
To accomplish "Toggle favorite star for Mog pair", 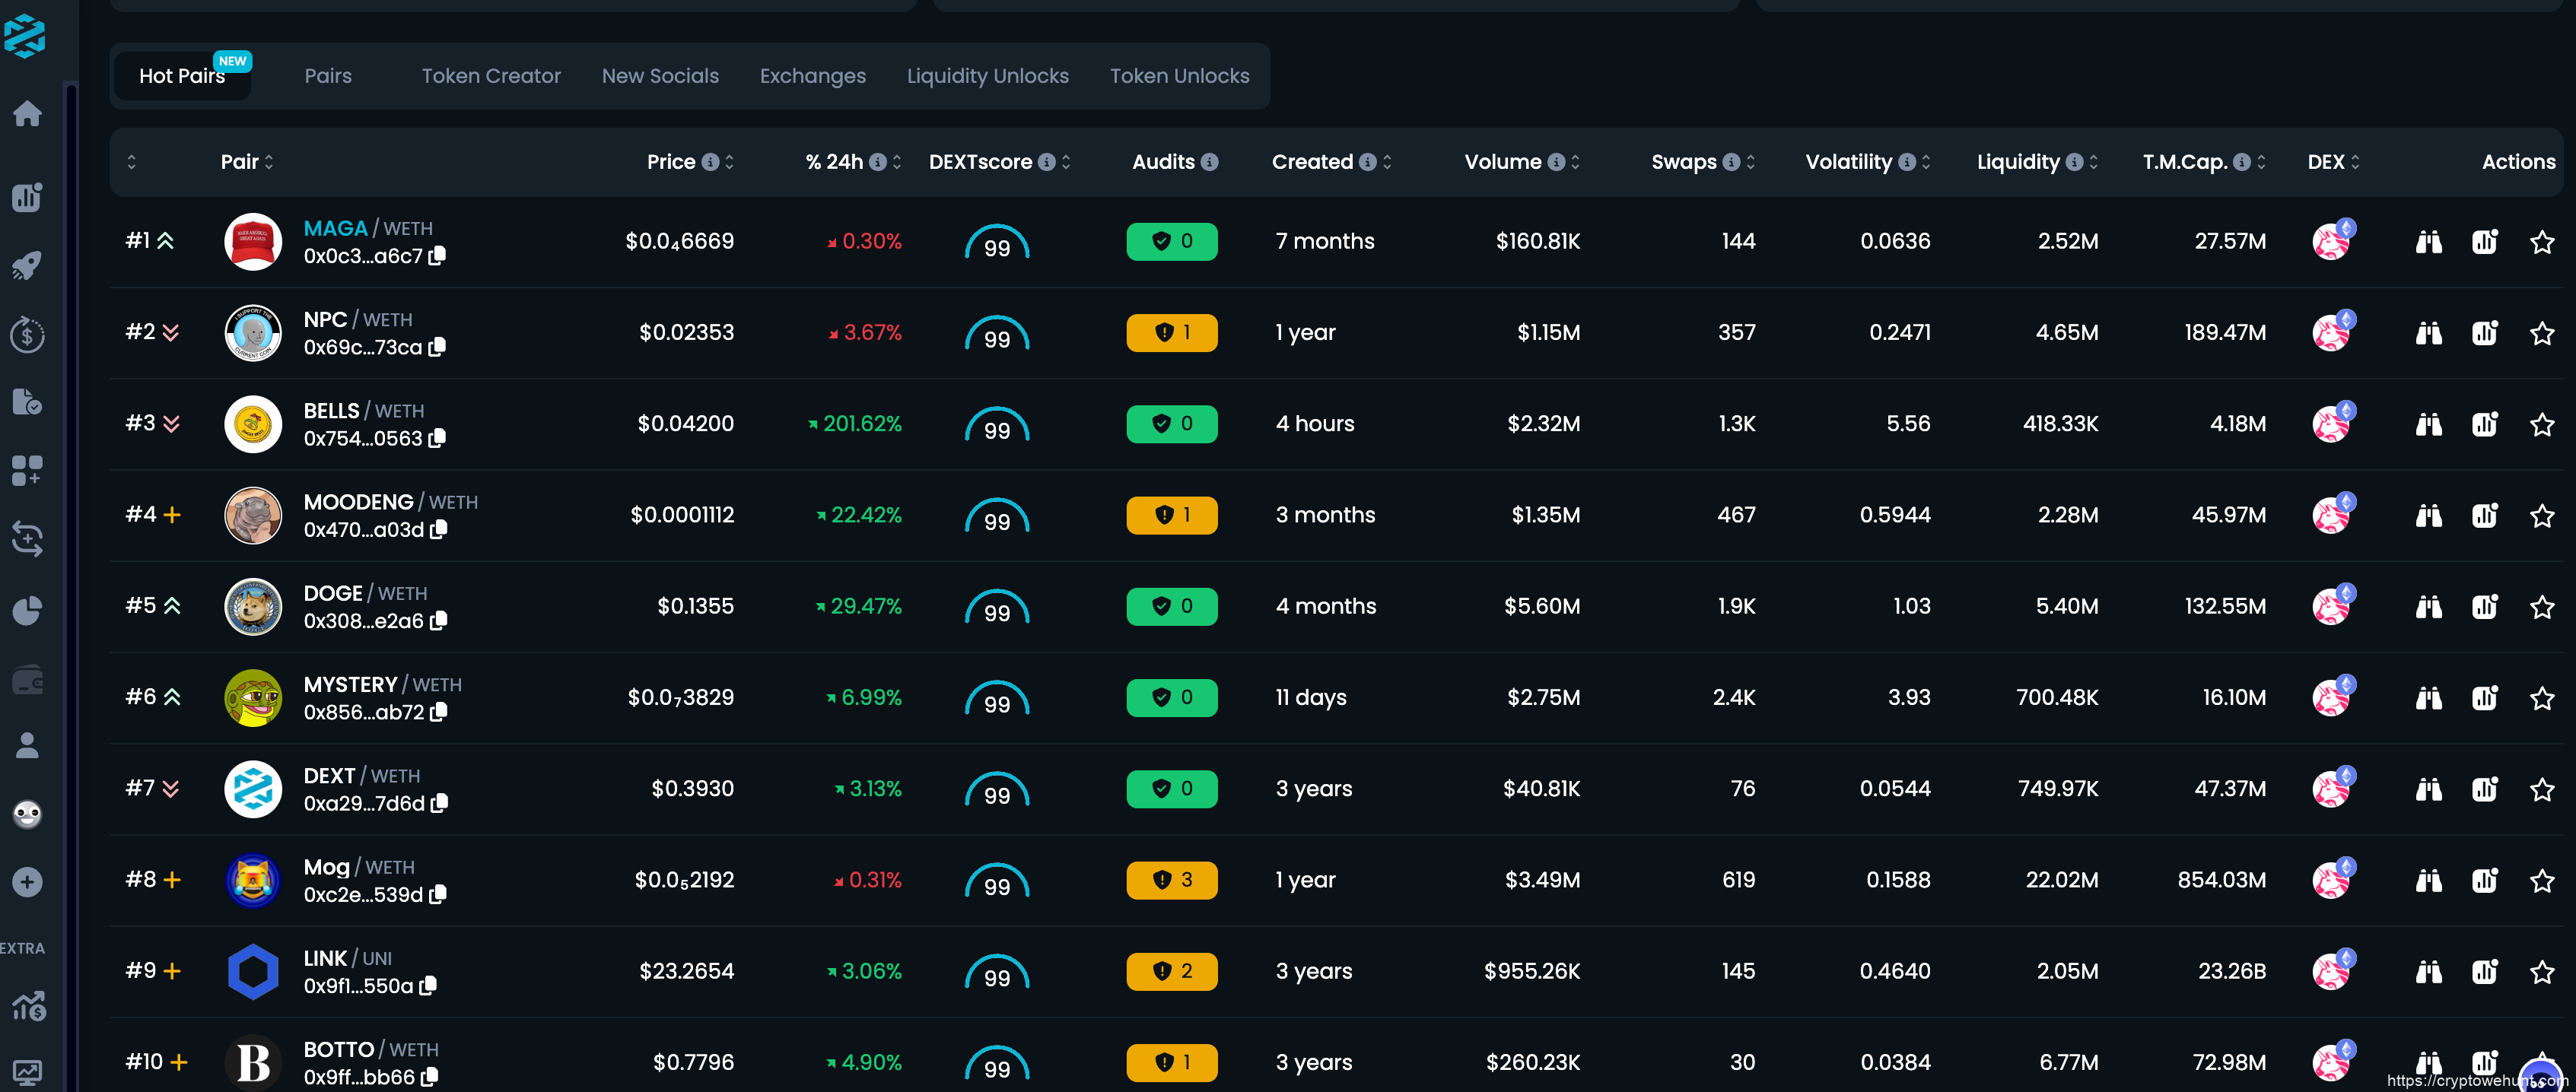I will pos(2541,881).
